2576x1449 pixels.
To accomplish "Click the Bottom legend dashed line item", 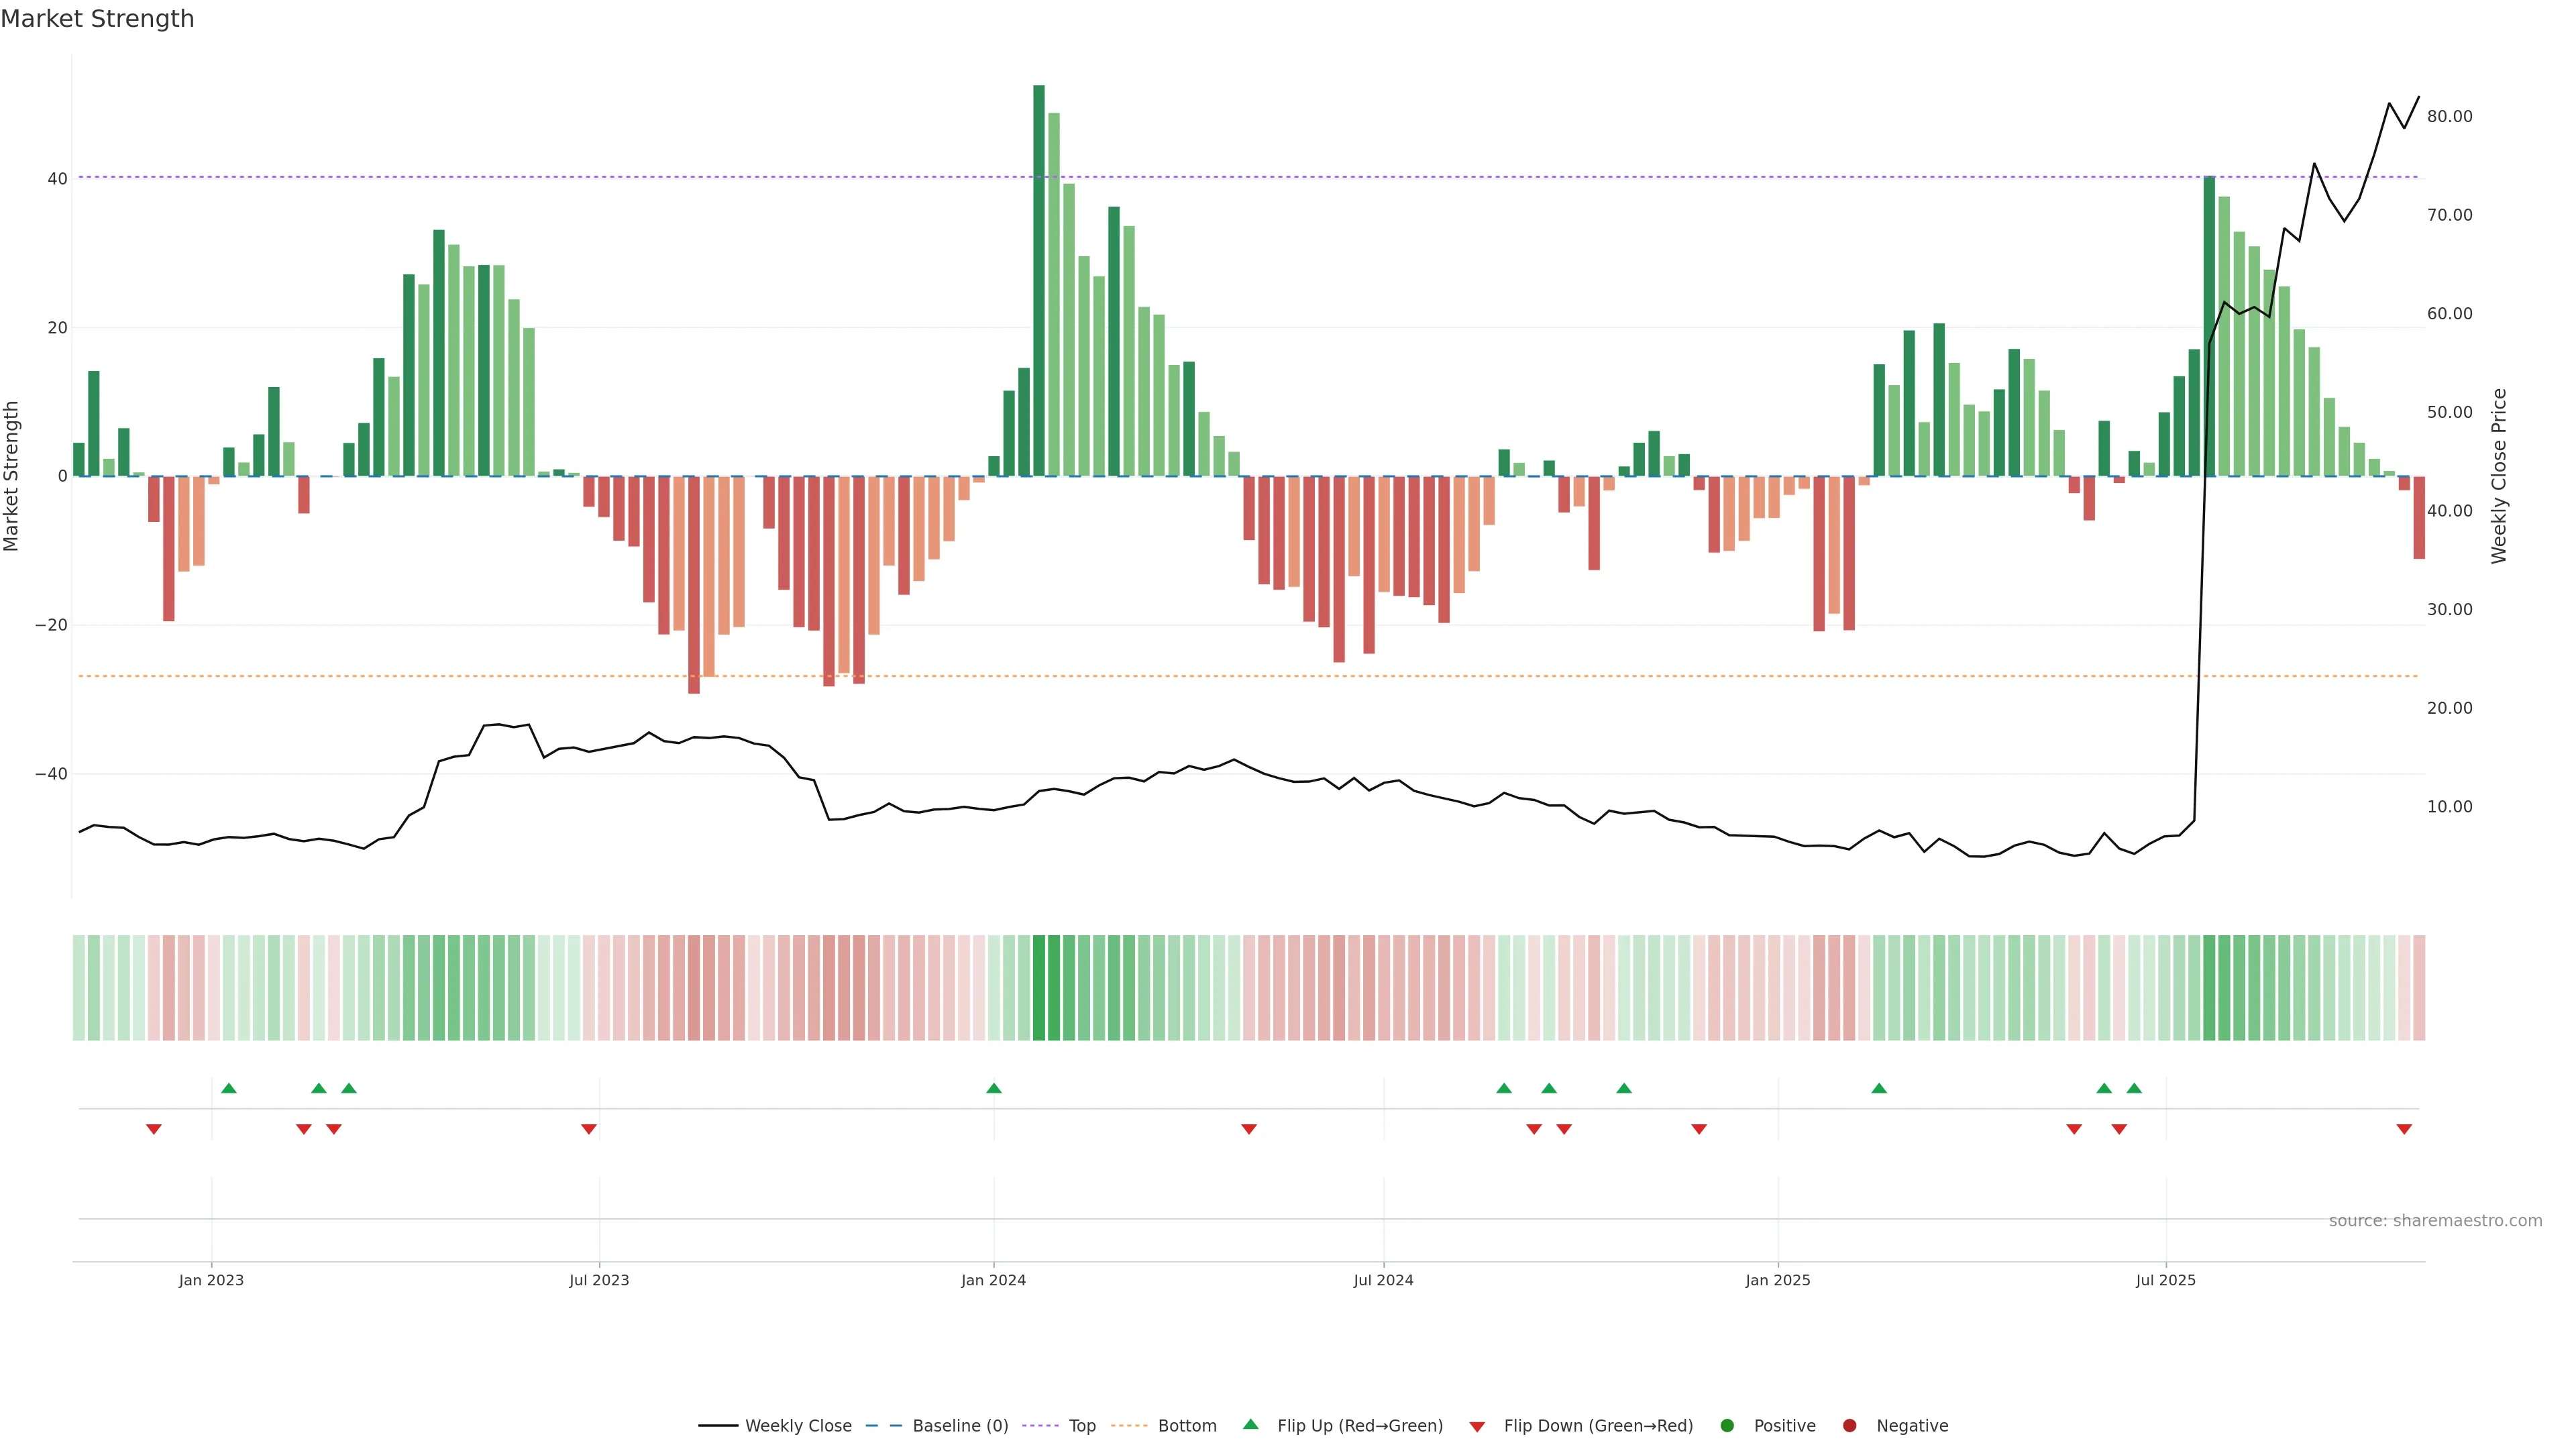I will click(1129, 1426).
